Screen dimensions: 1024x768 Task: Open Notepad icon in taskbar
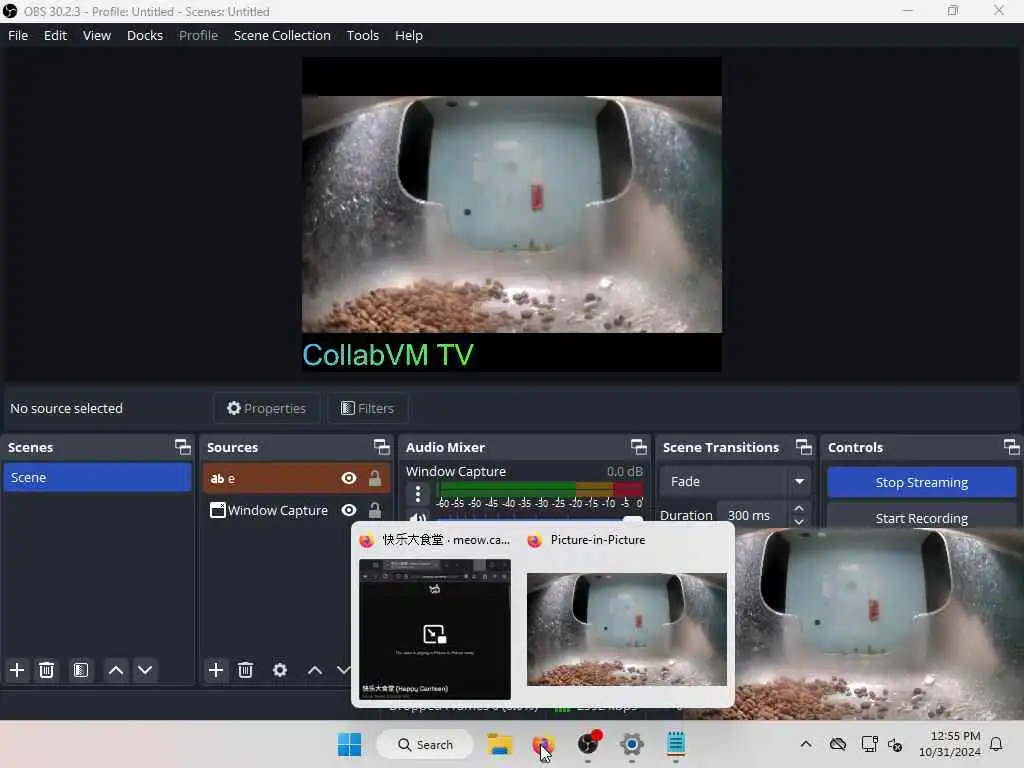[x=676, y=744]
